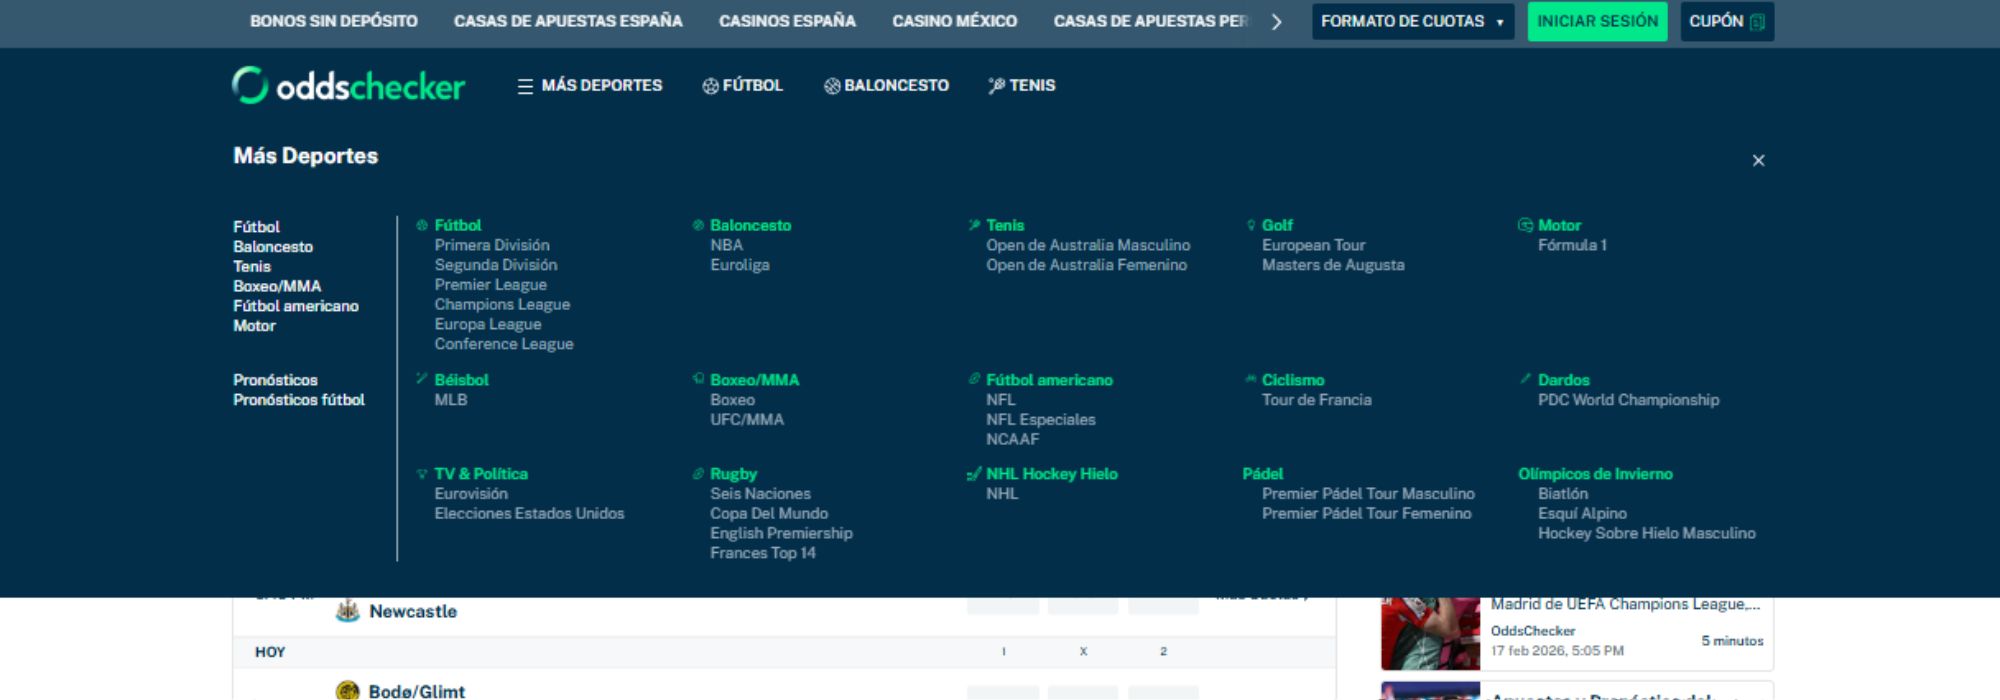Click the Iniciar Sesión button
Viewport: 2000px width, 700px height.
1597,21
